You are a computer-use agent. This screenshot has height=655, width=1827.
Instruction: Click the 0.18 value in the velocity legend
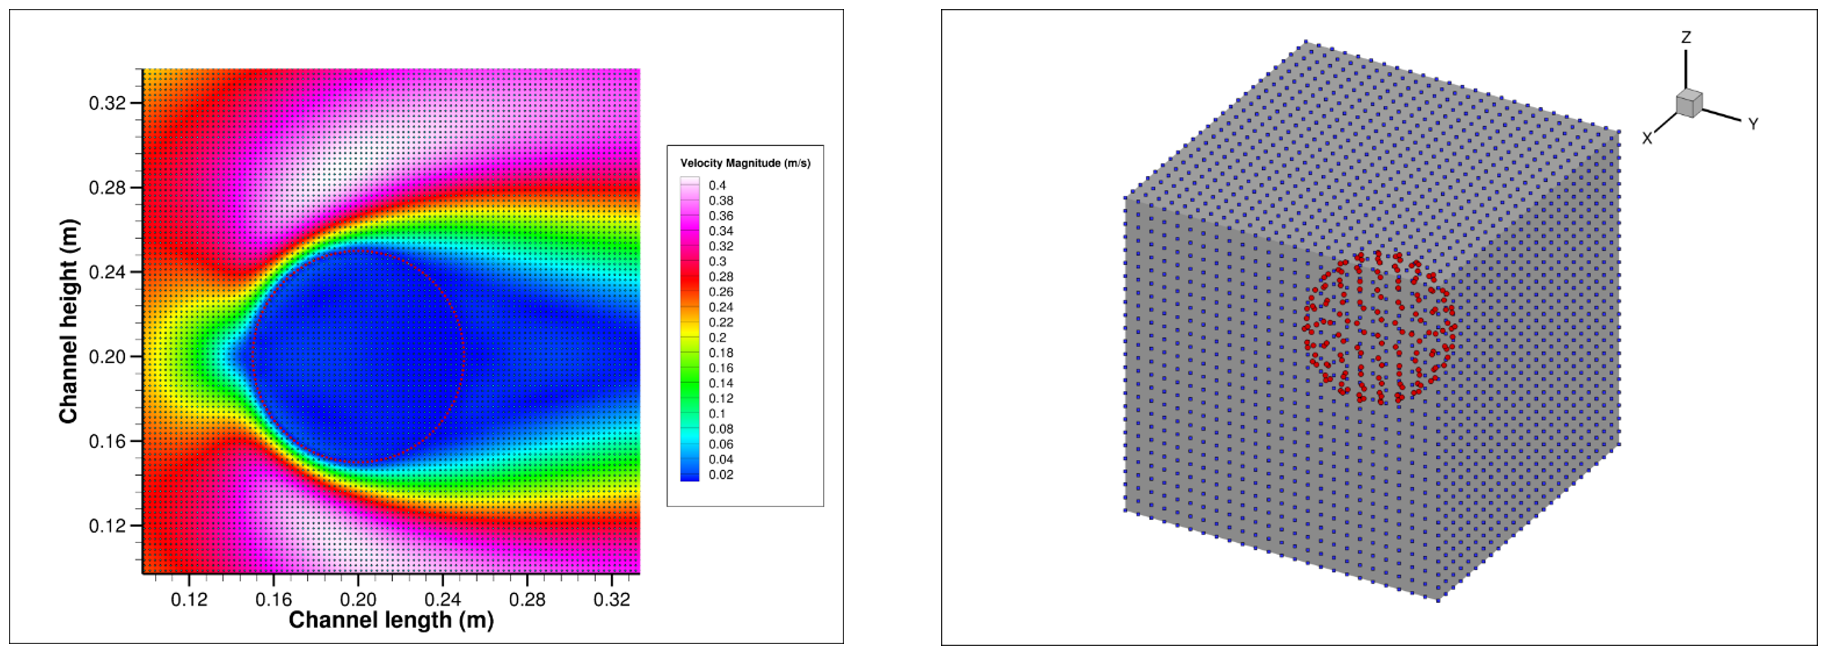click(720, 353)
